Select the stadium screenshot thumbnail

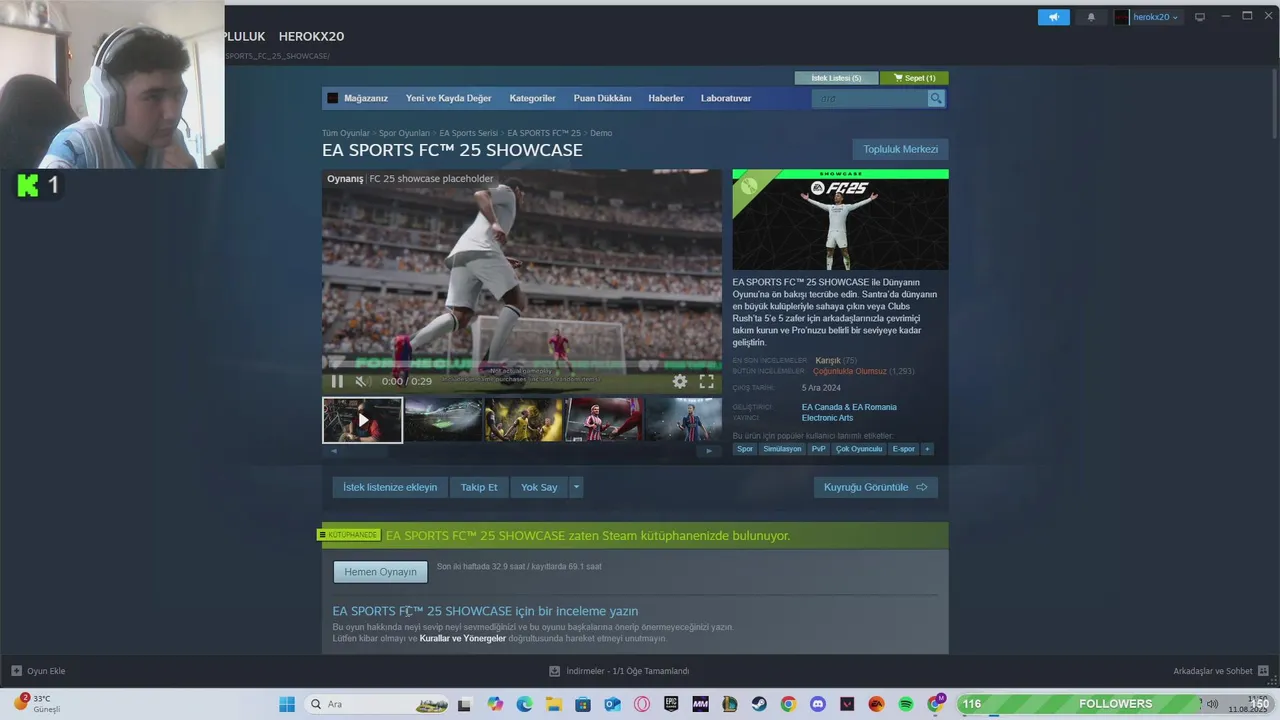(443, 420)
